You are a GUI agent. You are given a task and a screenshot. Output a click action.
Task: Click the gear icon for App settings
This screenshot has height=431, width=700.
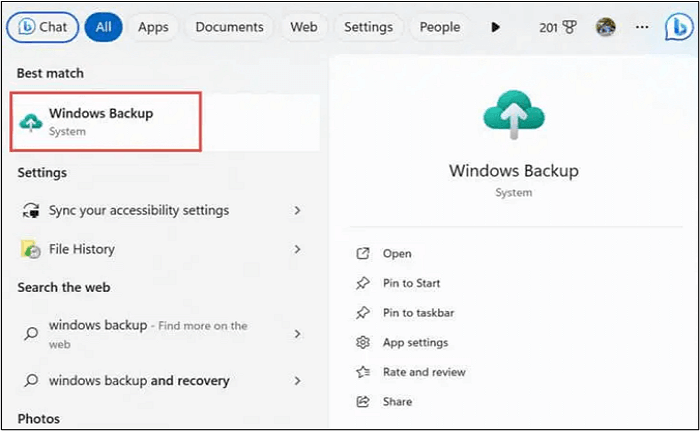pos(363,343)
